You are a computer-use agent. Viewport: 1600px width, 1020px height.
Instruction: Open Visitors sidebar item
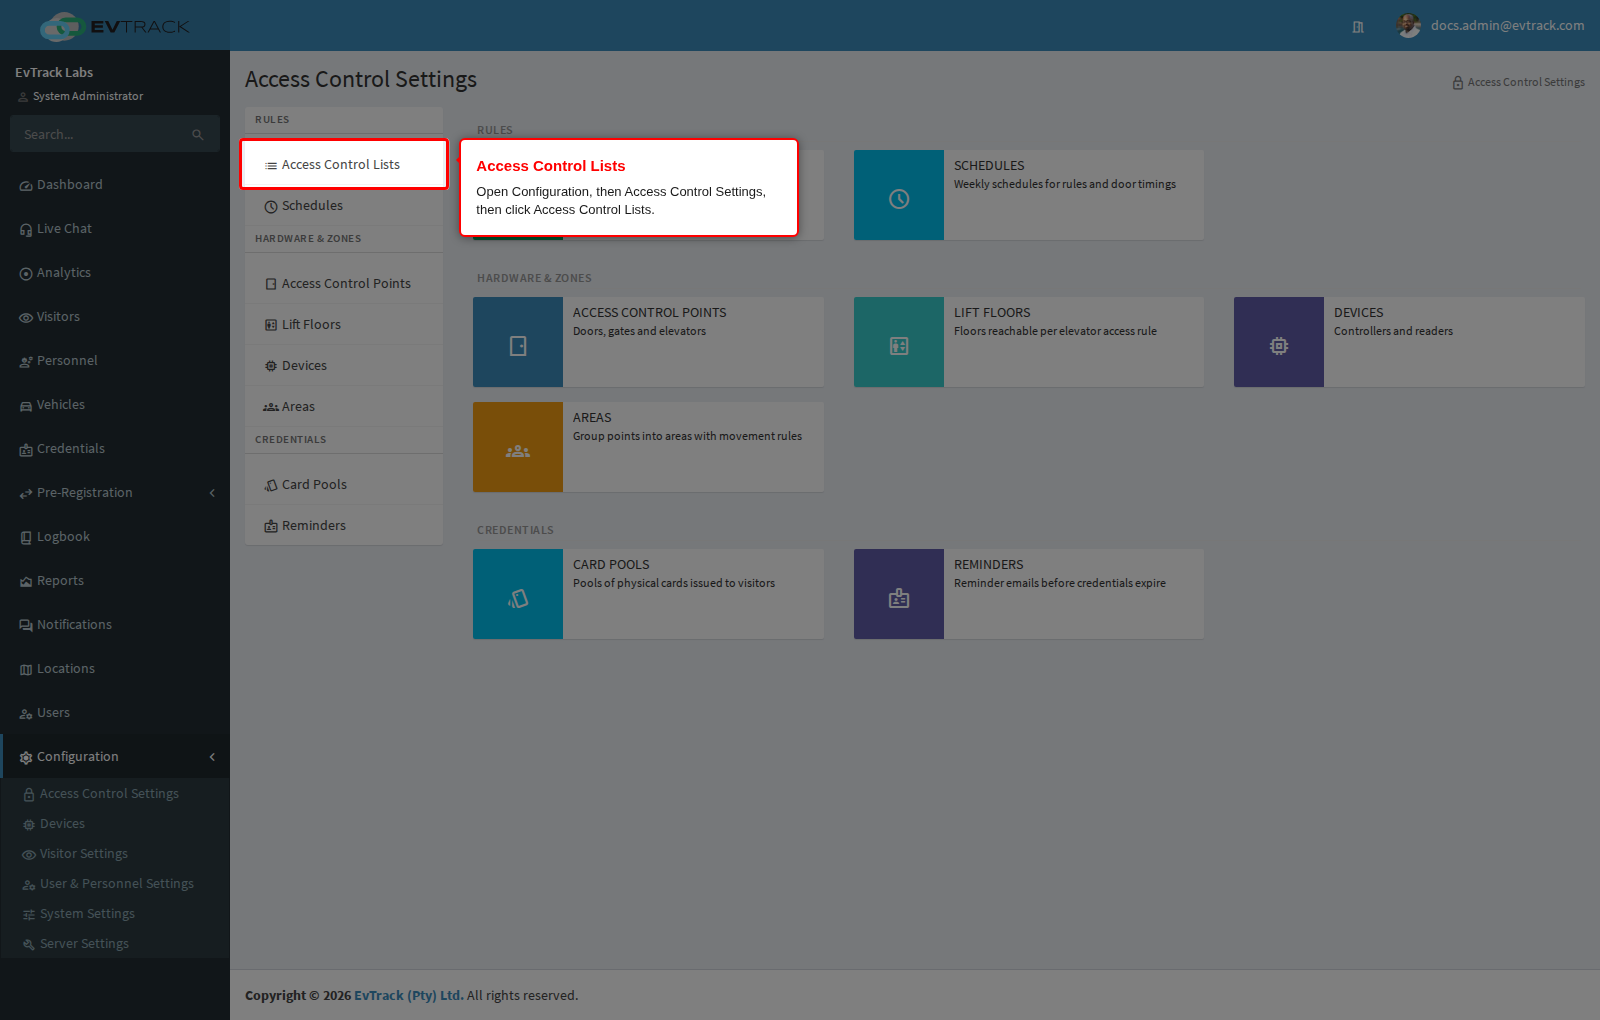(115, 317)
